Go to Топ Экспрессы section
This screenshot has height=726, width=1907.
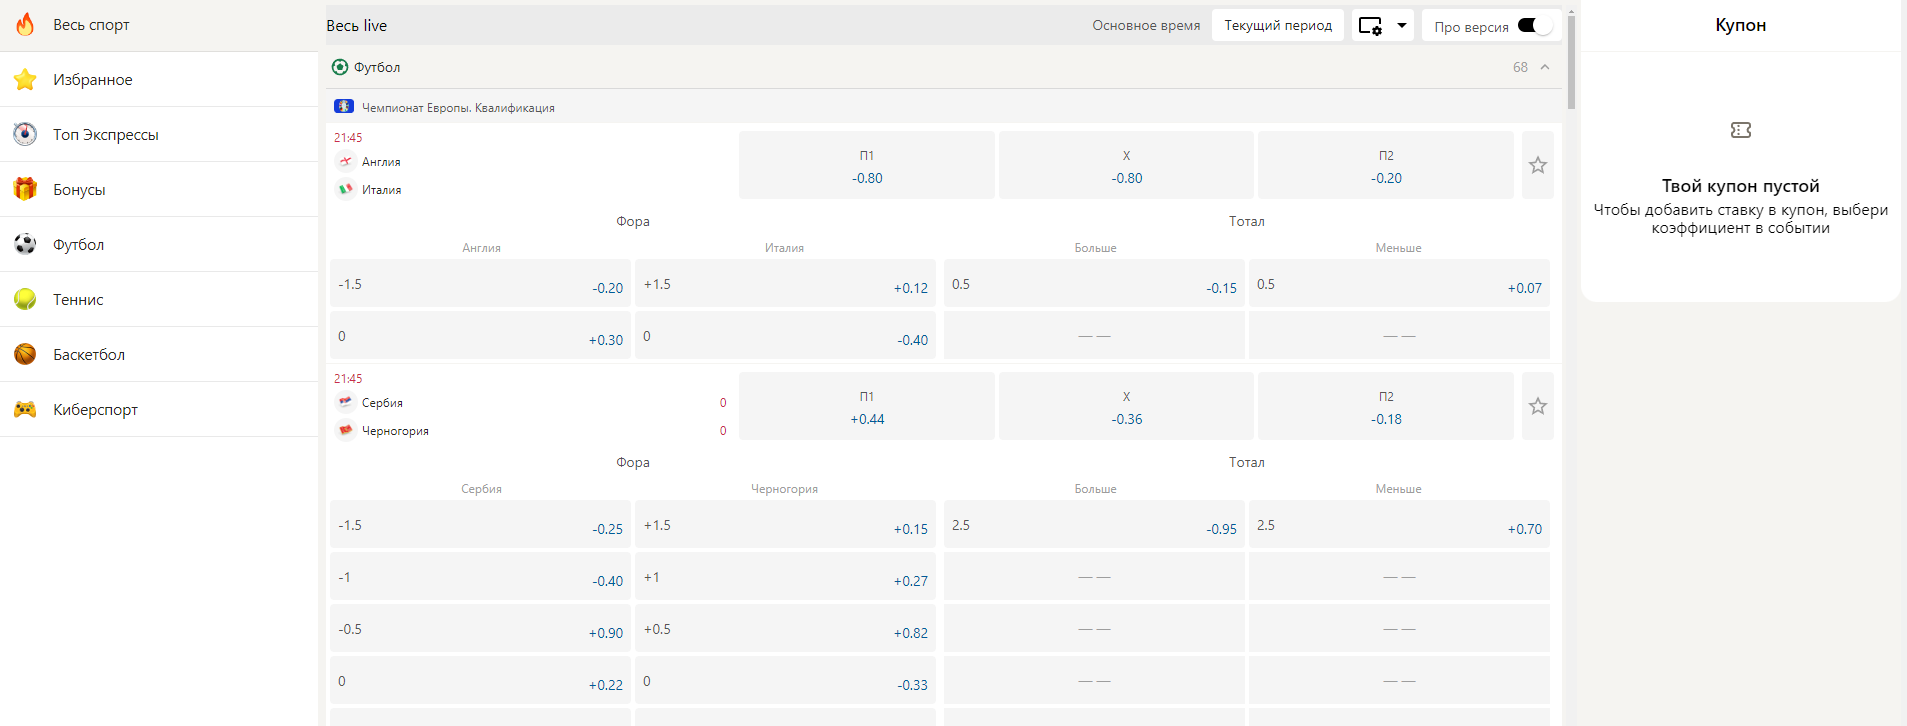click(x=159, y=134)
